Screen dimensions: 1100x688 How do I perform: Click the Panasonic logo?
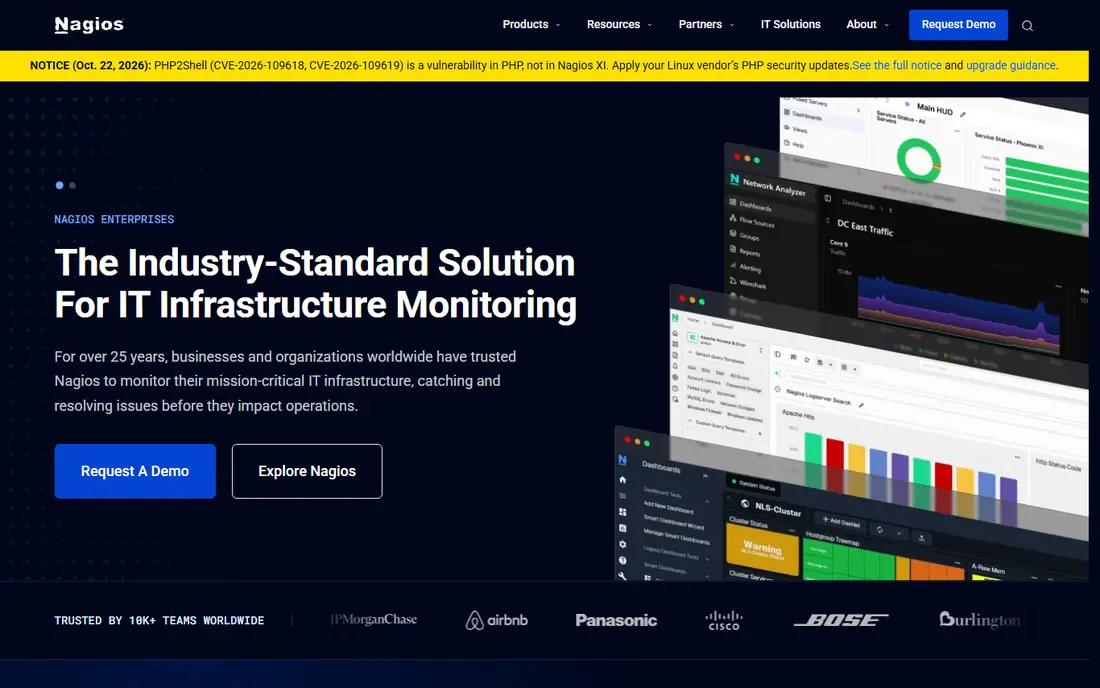[616, 620]
